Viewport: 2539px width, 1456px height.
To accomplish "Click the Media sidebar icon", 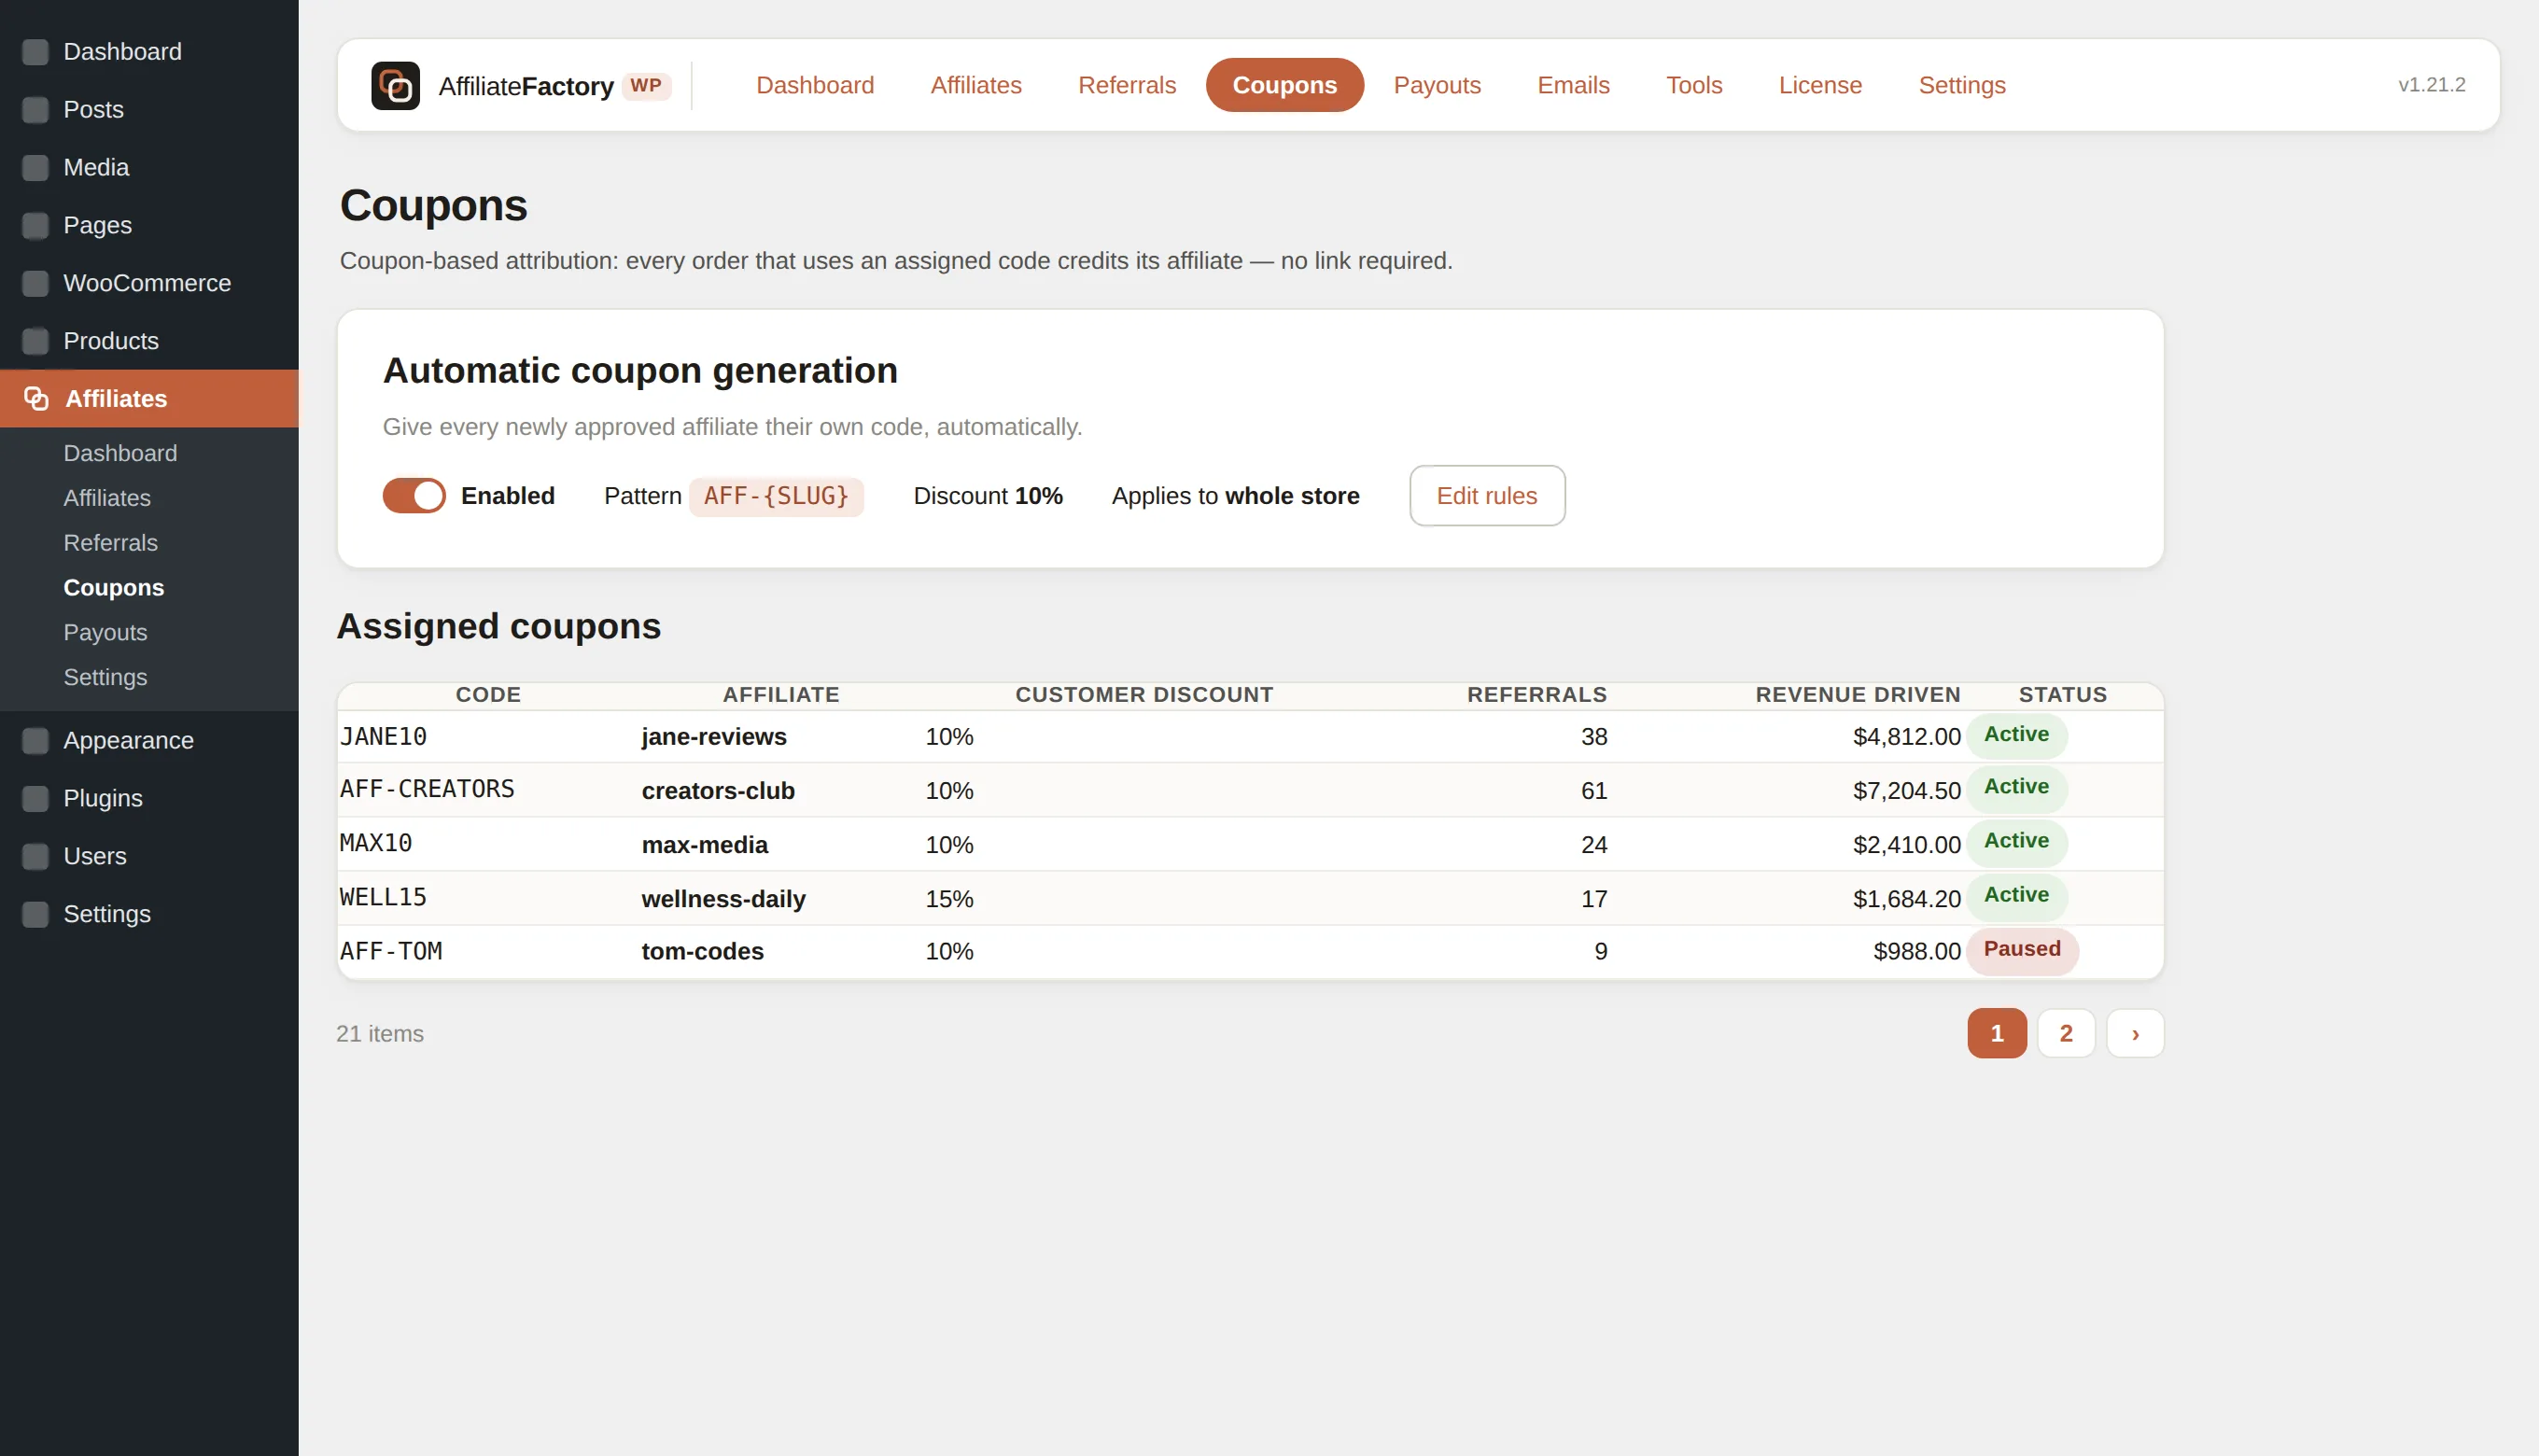I will (x=35, y=168).
